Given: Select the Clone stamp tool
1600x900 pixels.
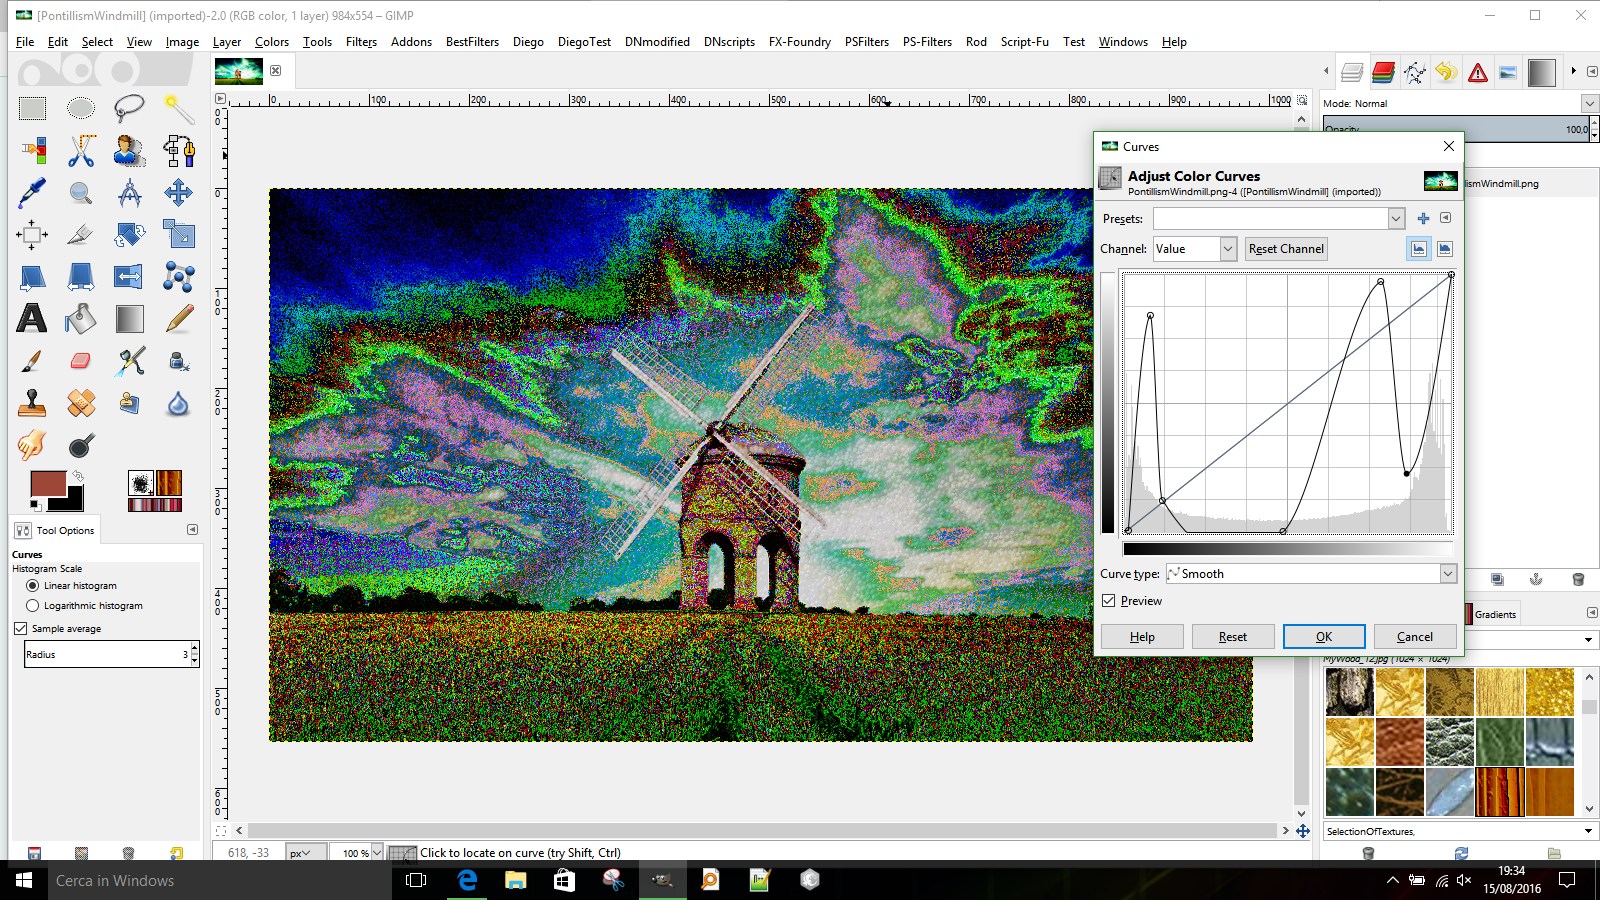Looking at the screenshot, I should tap(32, 402).
